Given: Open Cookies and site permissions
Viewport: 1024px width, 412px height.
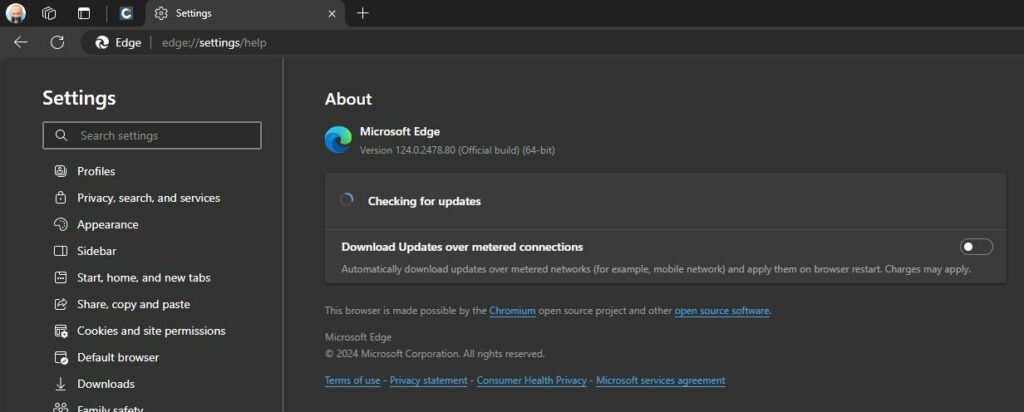Looking at the screenshot, I should [151, 331].
